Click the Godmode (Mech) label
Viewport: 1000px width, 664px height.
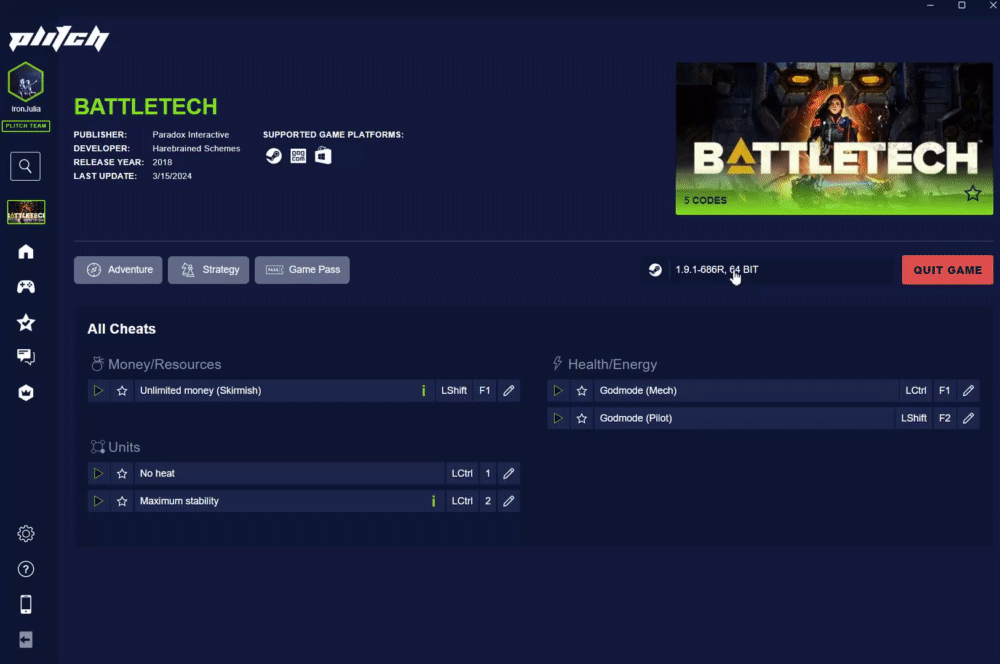[638, 390]
